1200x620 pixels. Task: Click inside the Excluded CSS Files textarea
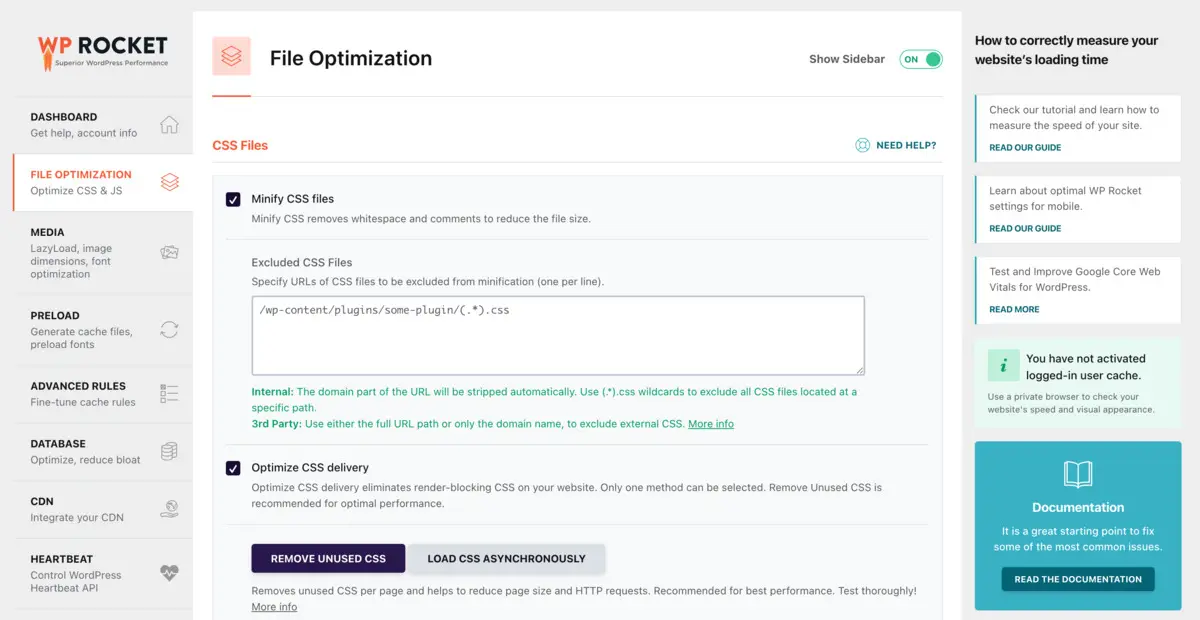pyautogui.click(x=558, y=335)
